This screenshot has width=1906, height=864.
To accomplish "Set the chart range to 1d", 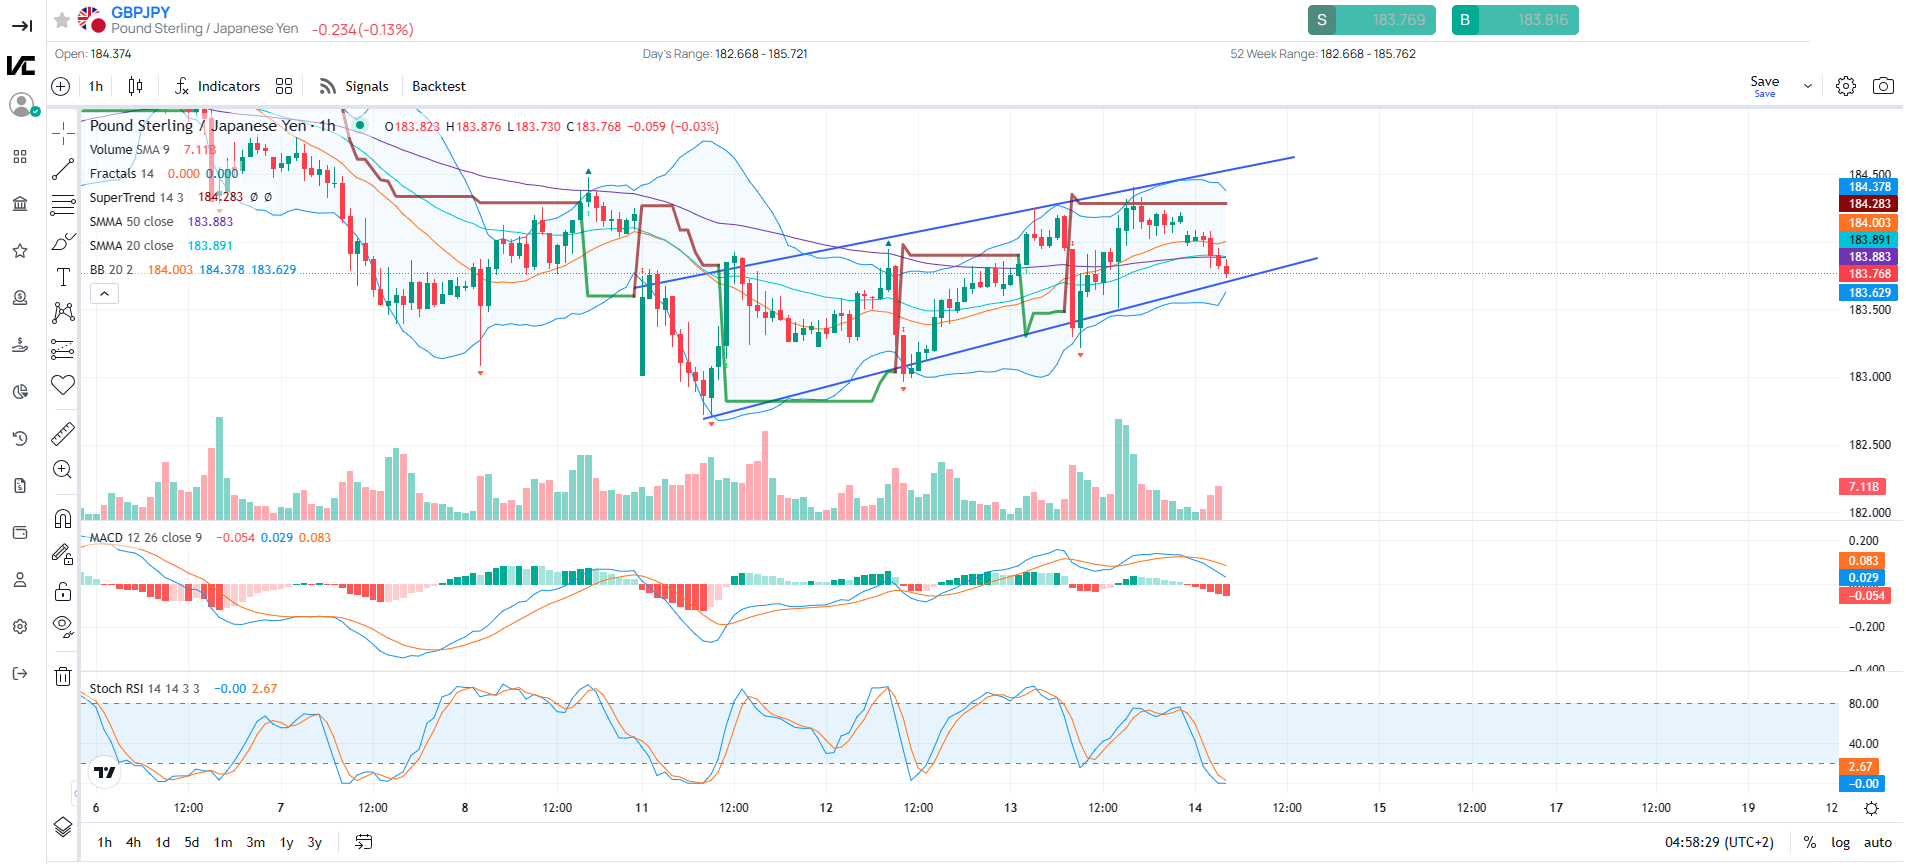I will [163, 842].
